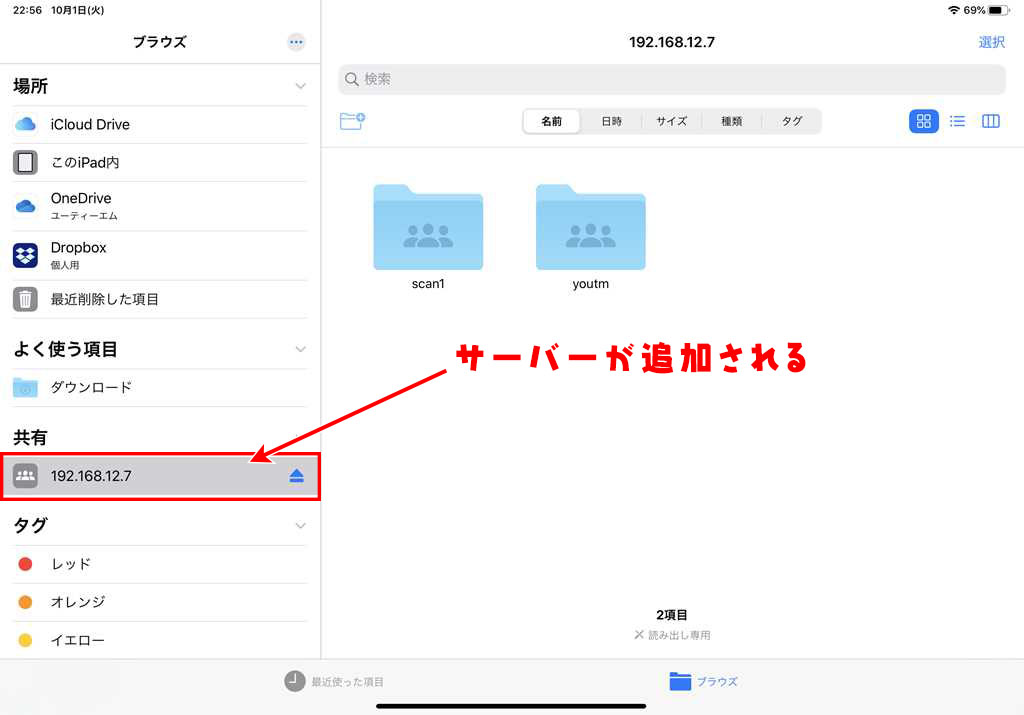Select the イエロー tag
This screenshot has height=715, width=1024.
159,640
